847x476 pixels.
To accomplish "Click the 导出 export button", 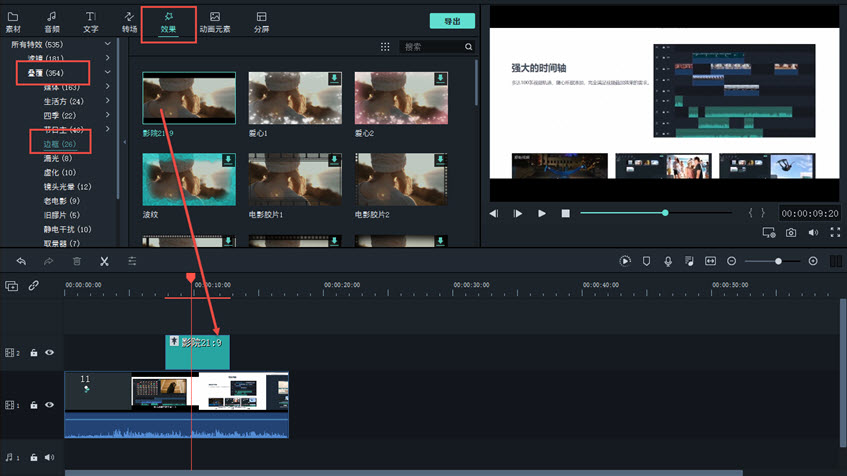I will pos(452,21).
